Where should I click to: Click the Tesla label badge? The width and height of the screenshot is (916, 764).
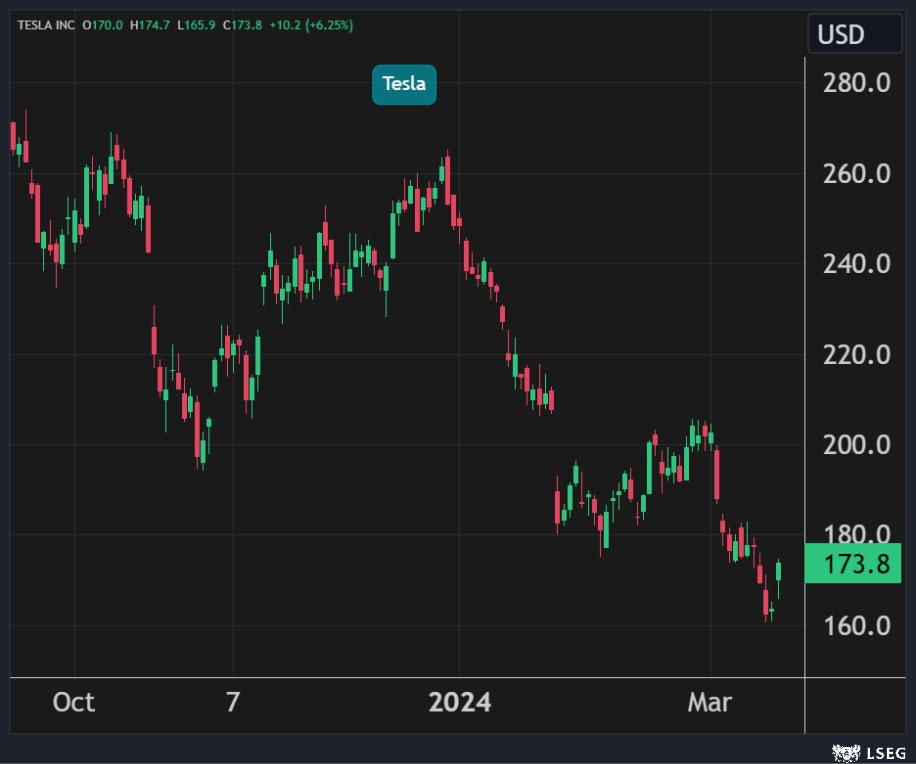click(404, 84)
